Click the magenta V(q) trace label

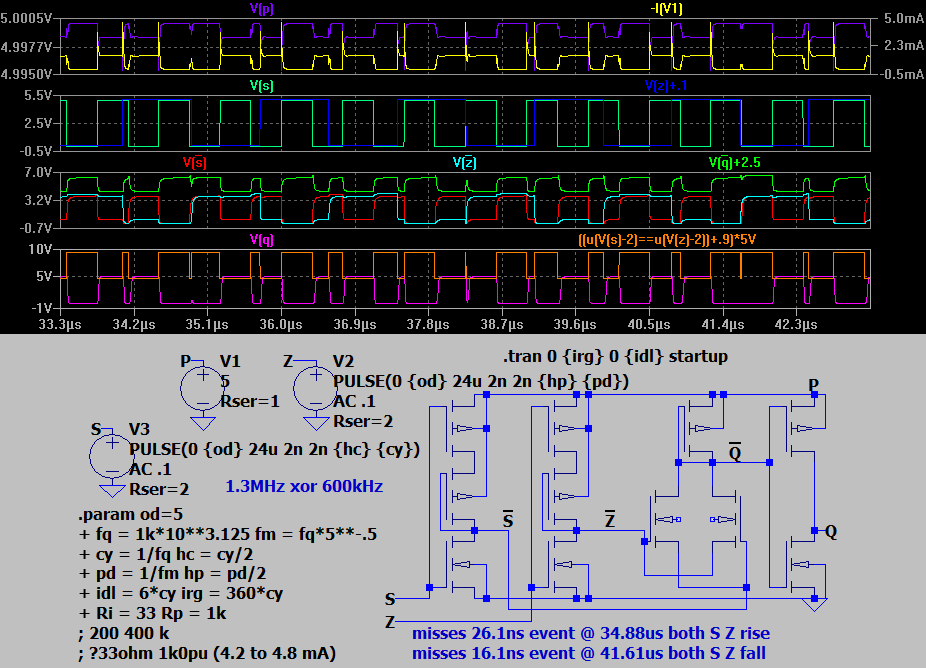[x=263, y=239]
